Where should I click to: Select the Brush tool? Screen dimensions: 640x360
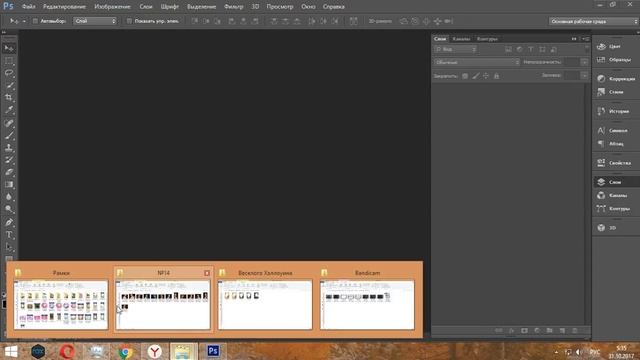coord(9,135)
